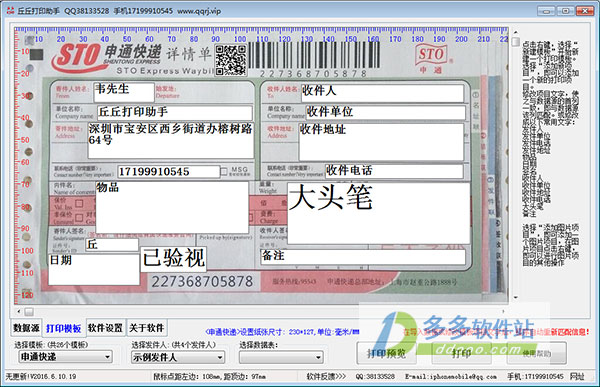Screen dimensions: 600x387
Task: Click the 打印 button
Action: click(x=461, y=353)
